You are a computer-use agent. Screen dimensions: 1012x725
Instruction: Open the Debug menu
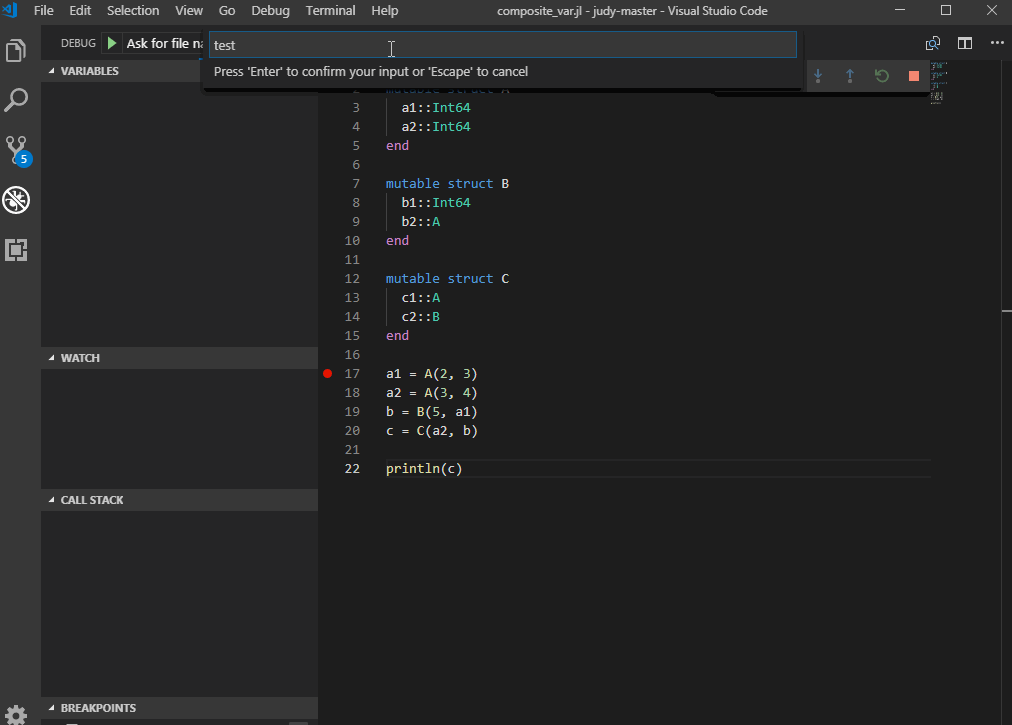(x=270, y=10)
